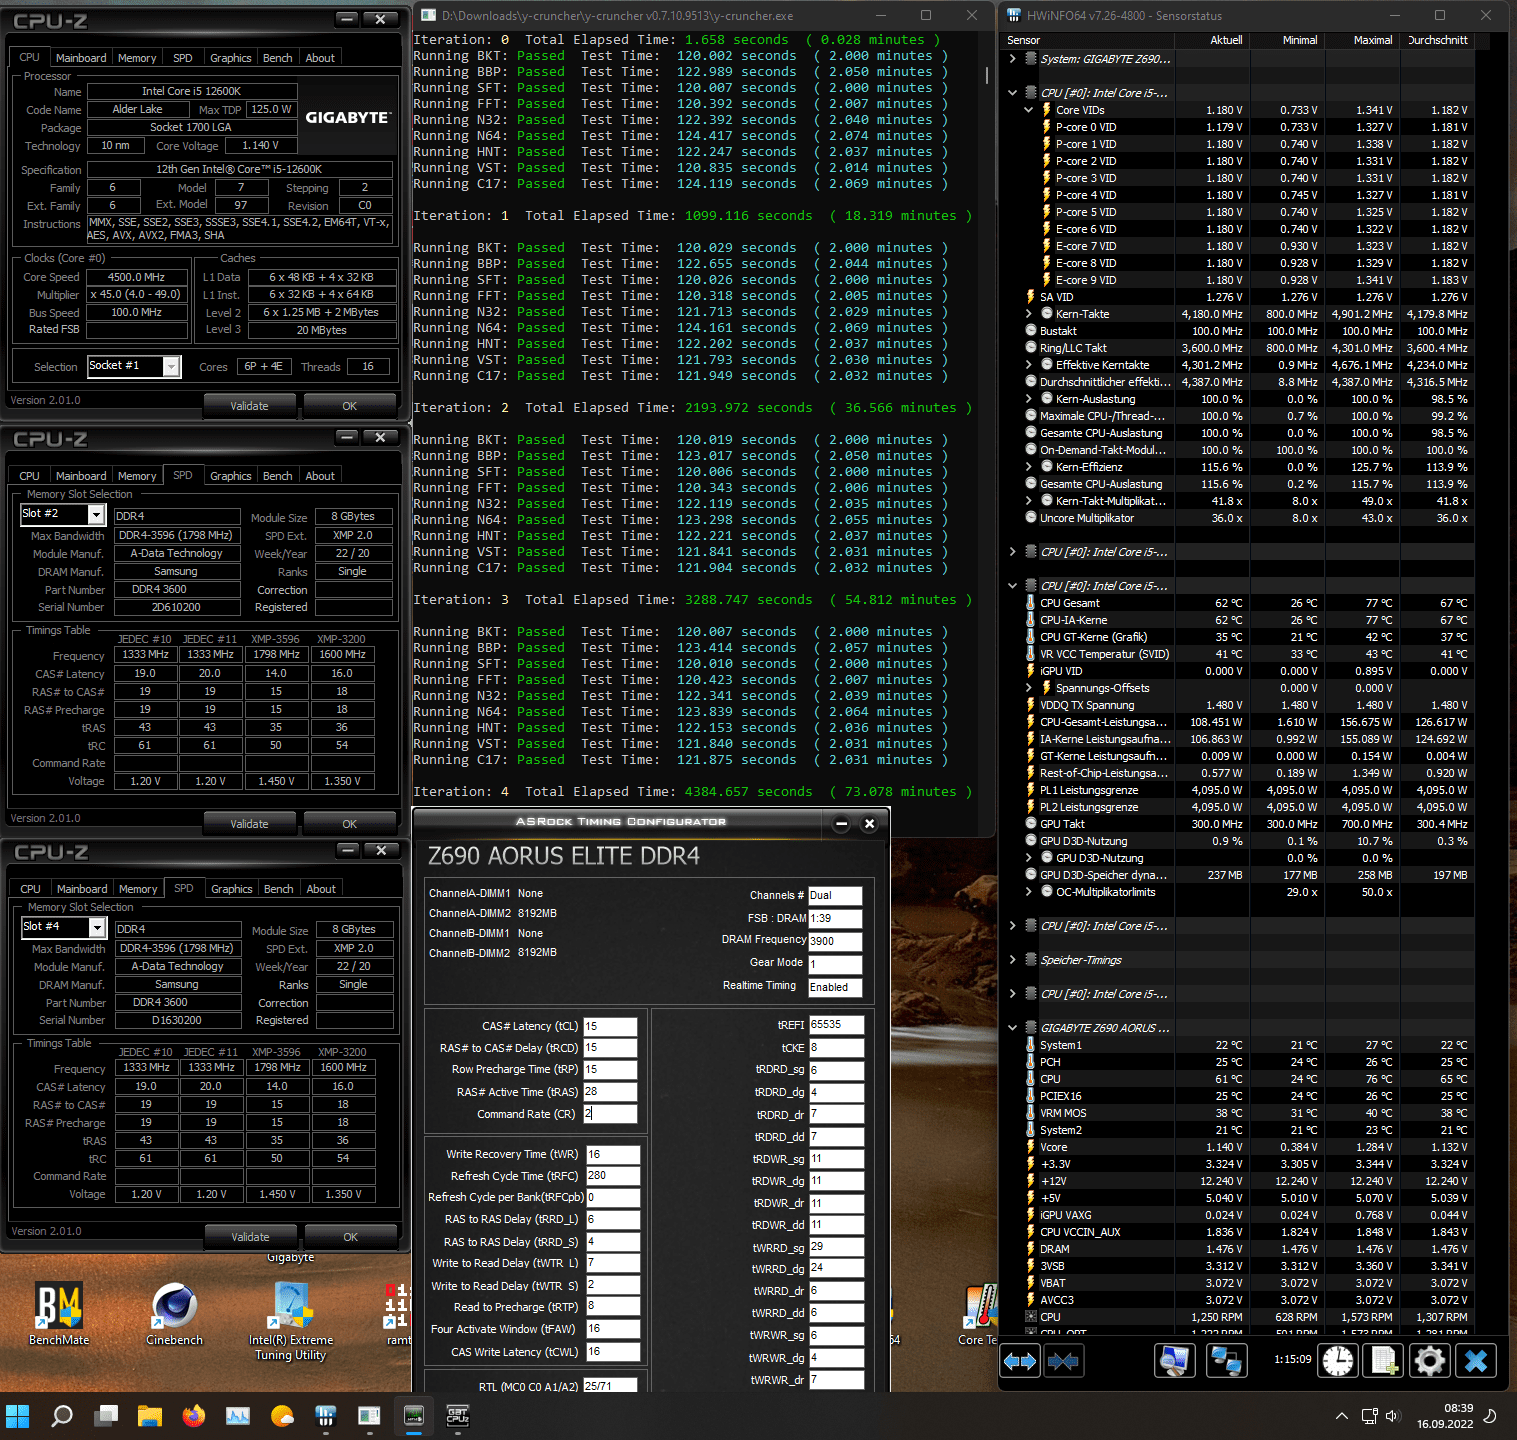Click OK in Slot #4 CPU-Z window
The image size is (1517, 1440).
tap(350, 1237)
